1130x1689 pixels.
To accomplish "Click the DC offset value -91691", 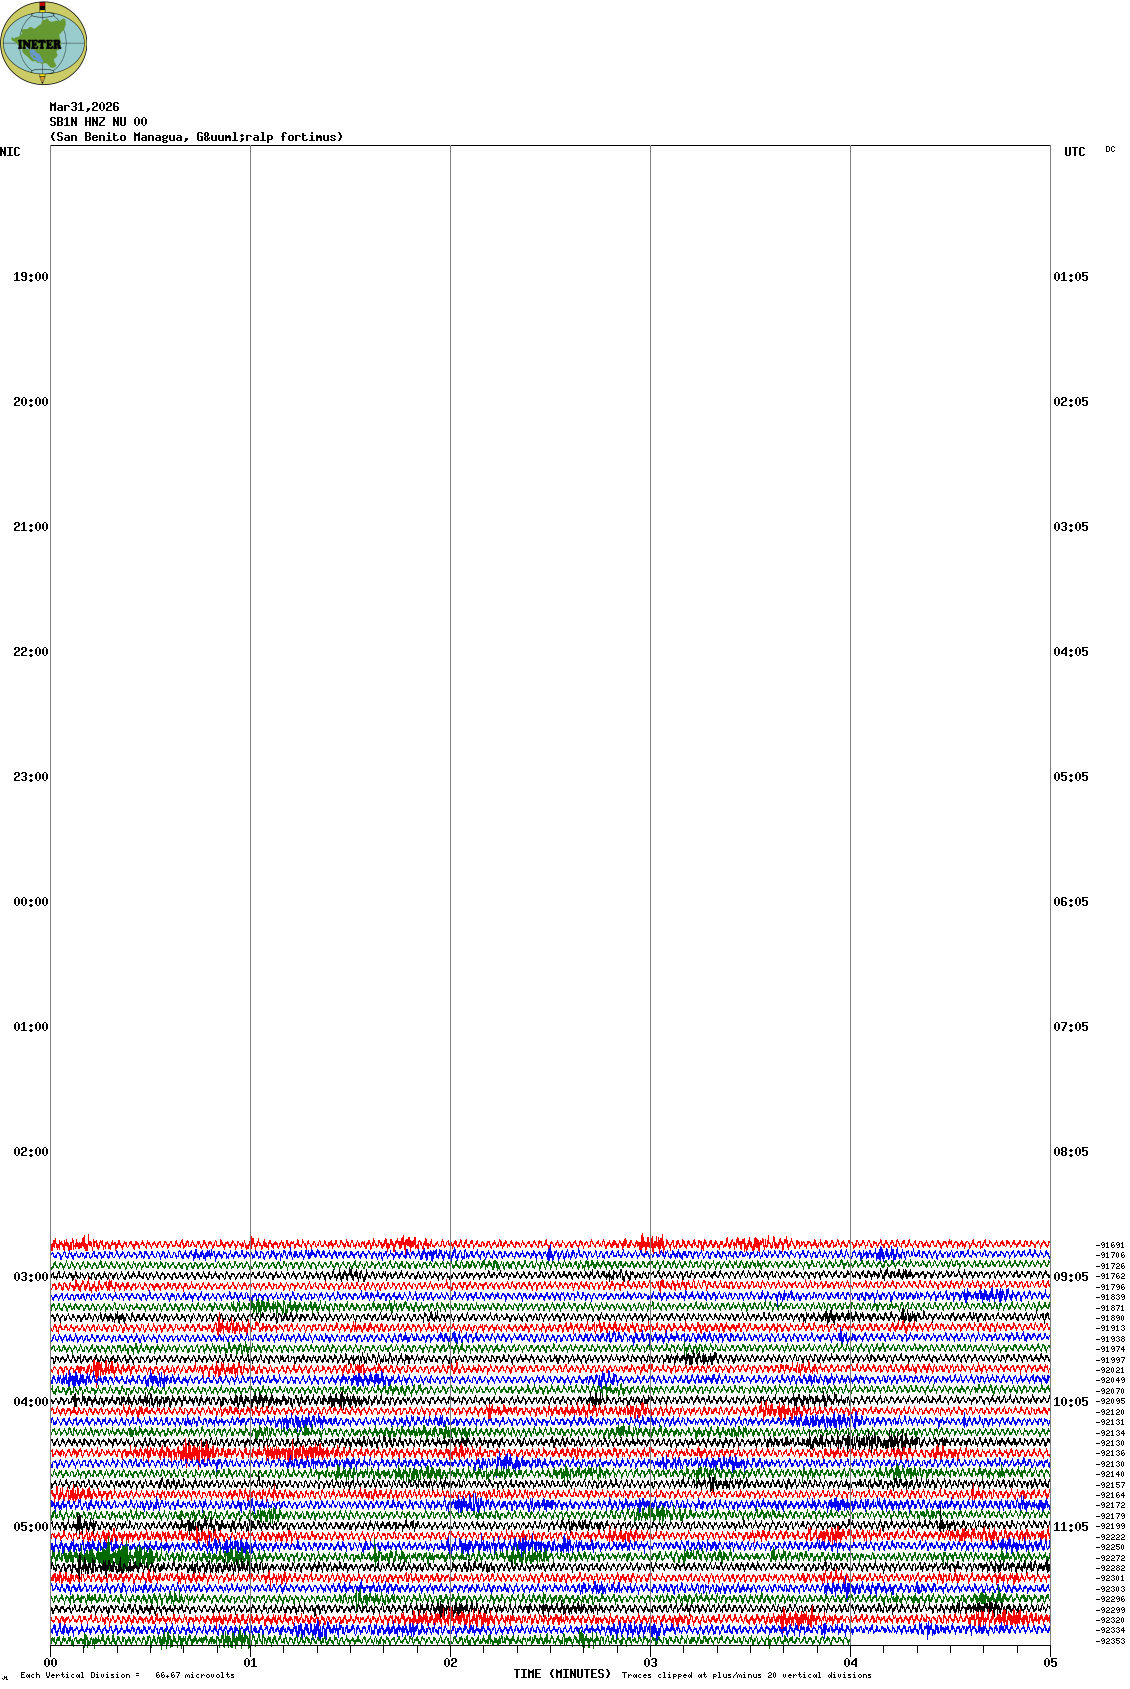I will 1110,1245.
